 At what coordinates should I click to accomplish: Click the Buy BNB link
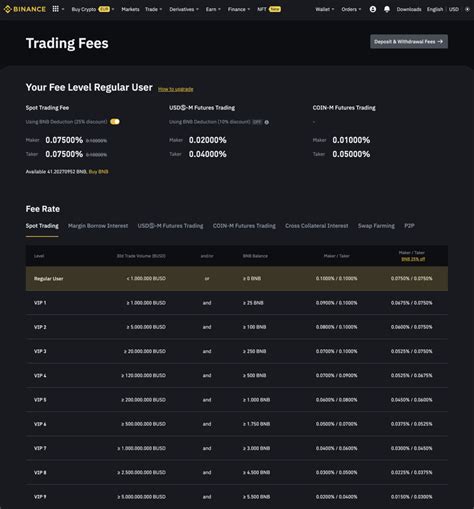coord(98,172)
